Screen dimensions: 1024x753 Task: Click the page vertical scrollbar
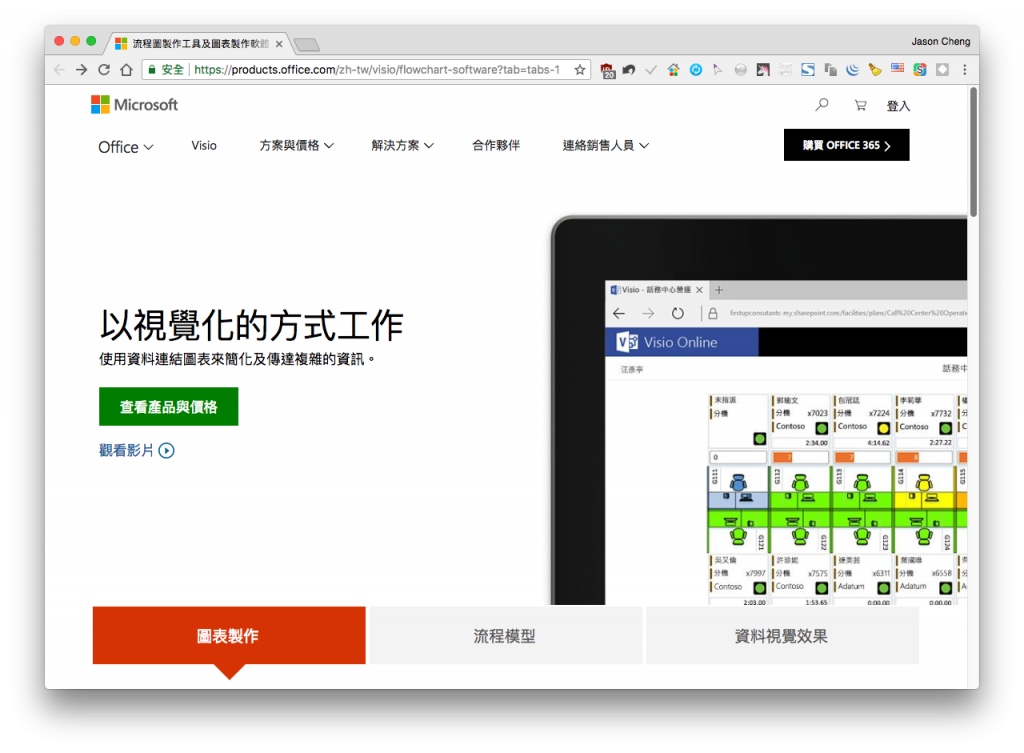coord(973,152)
